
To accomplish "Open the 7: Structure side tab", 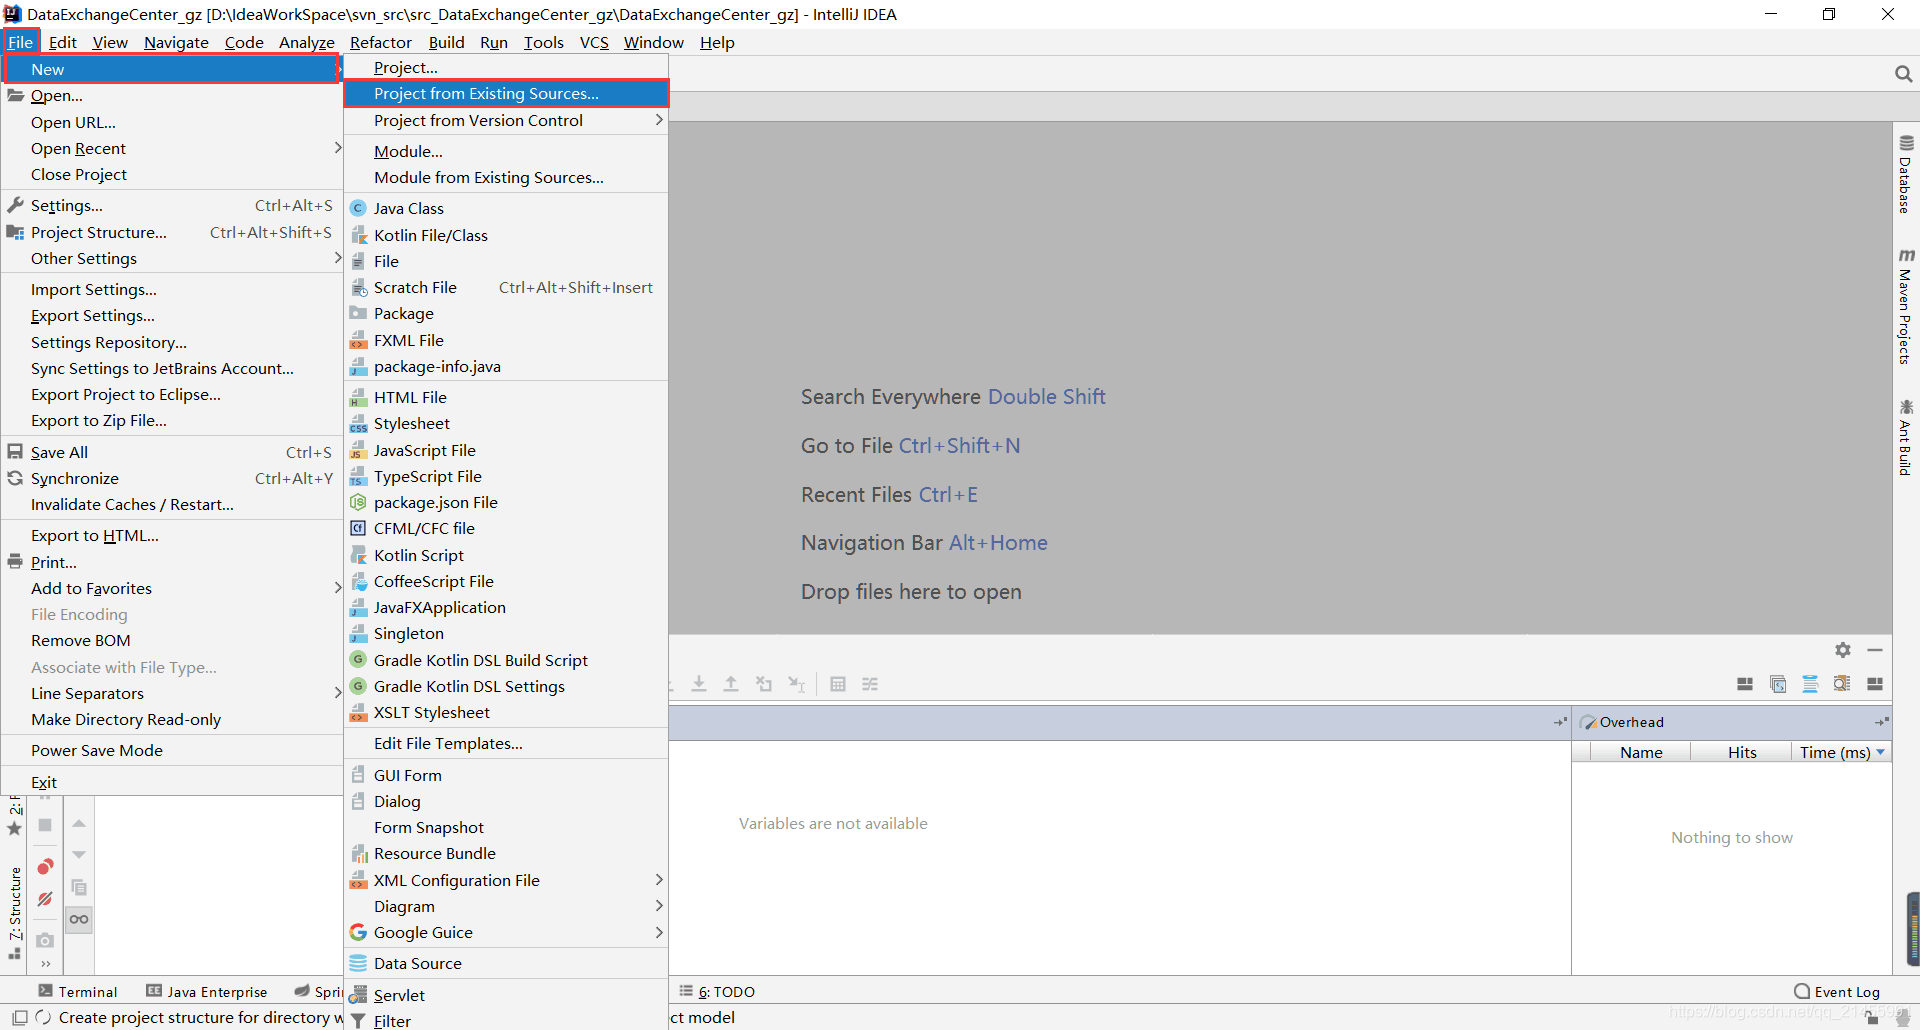I will coord(15,912).
